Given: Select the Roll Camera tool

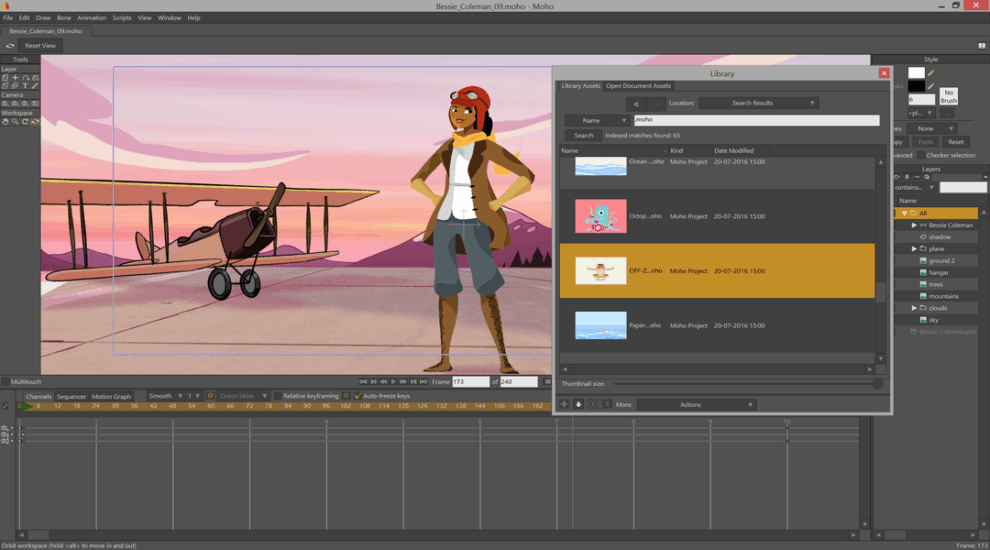Looking at the screenshot, I should click(x=25, y=104).
